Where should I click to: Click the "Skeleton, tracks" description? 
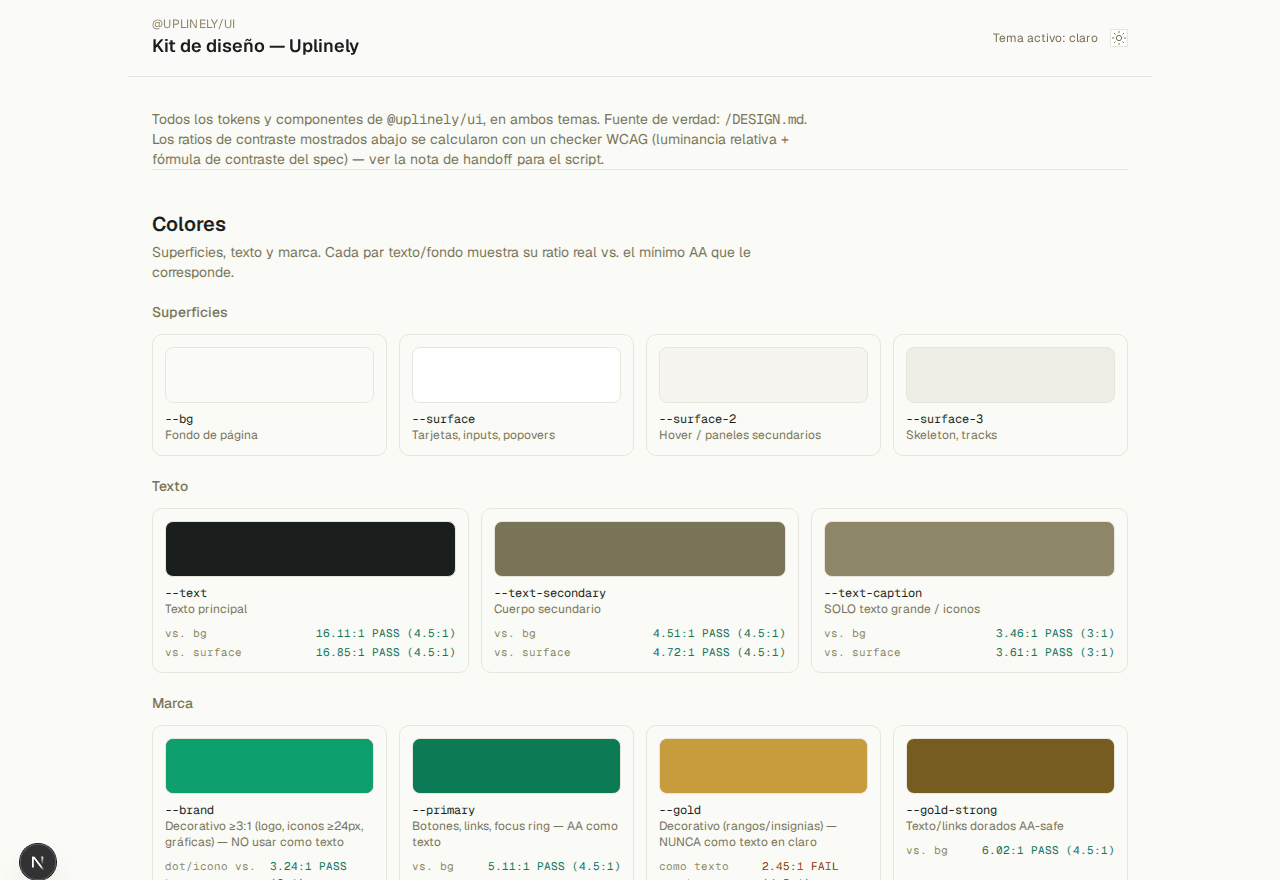click(951, 435)
